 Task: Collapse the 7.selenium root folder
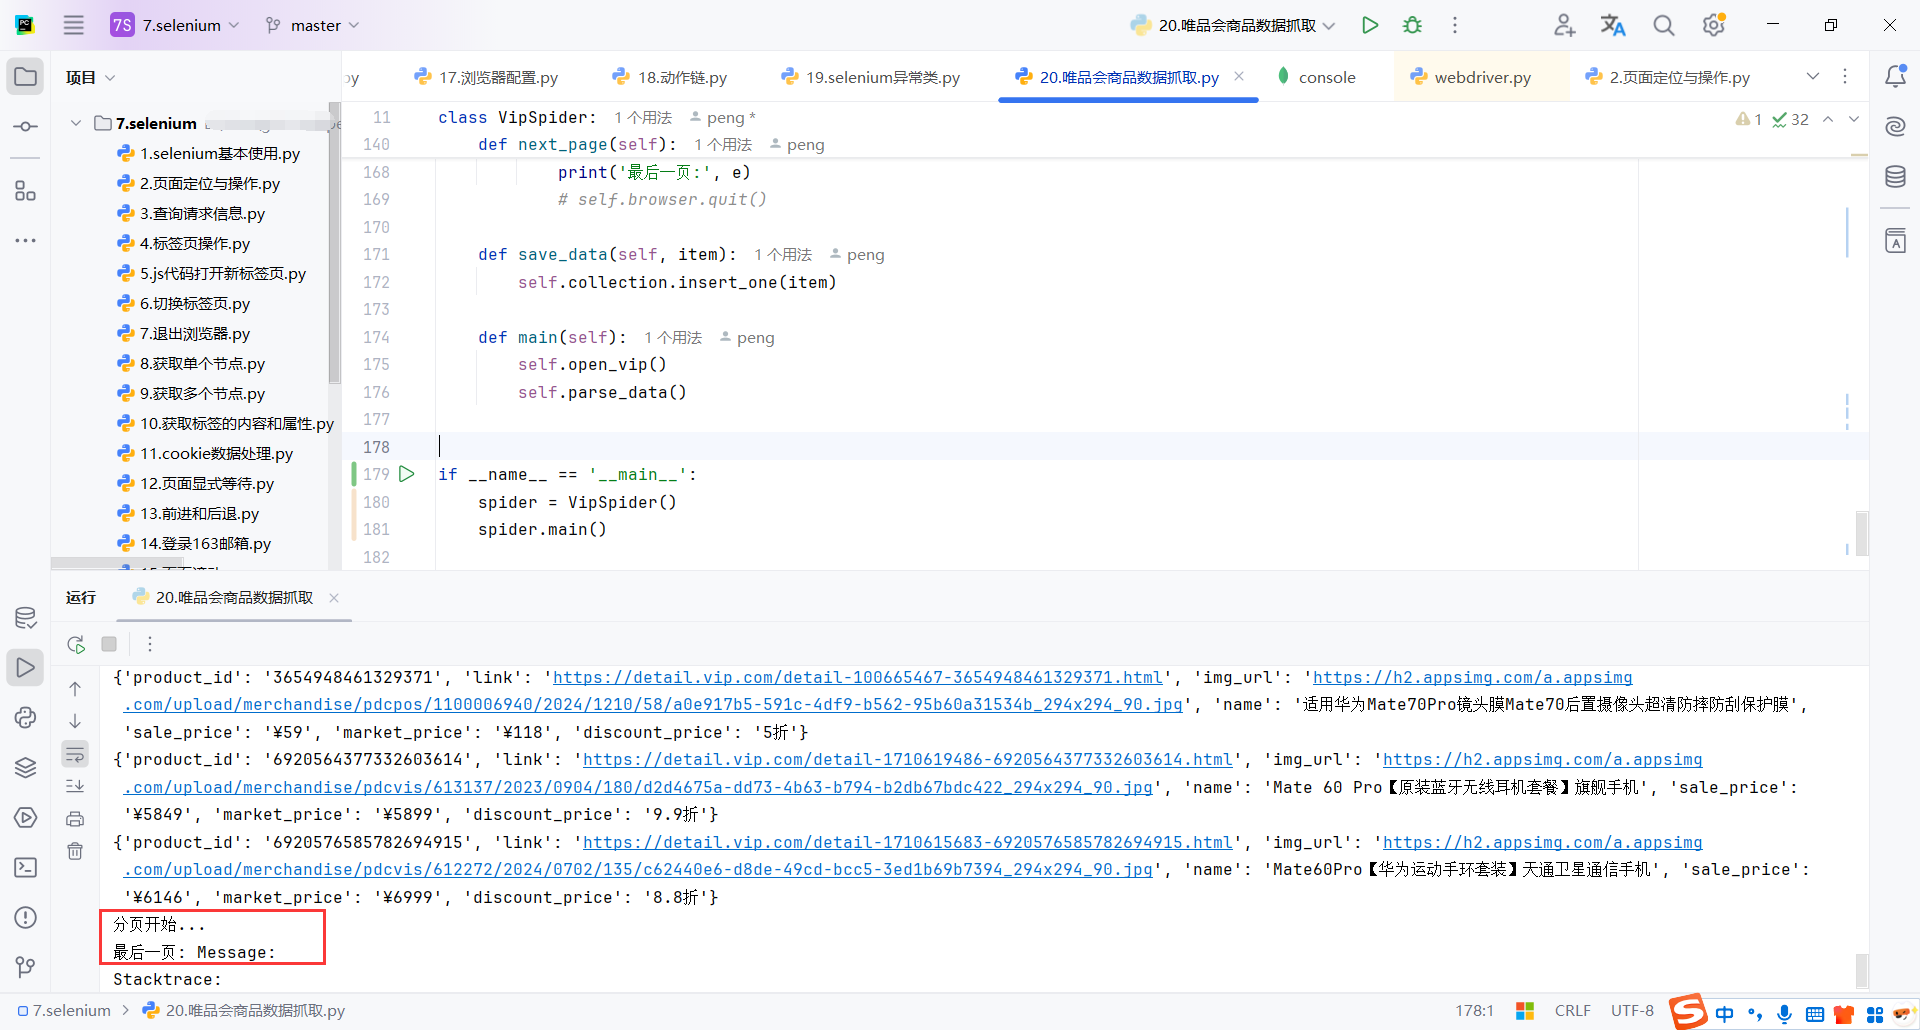tap(75, 123)
